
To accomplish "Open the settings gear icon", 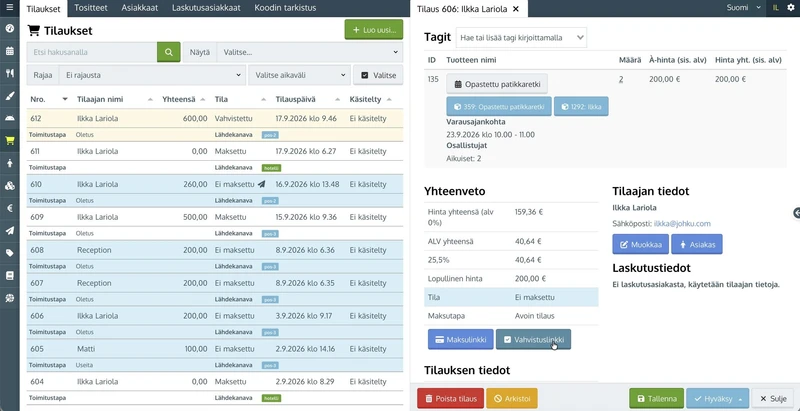I will pyautogui.click(x=791, y=8).
